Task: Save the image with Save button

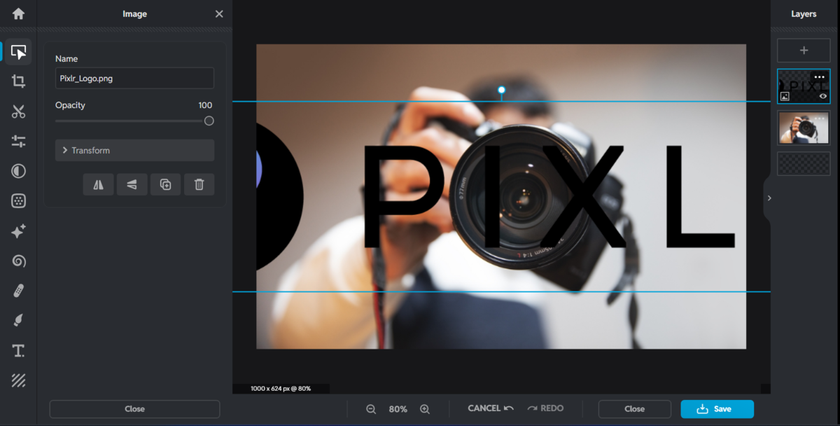Action: [x=717, y=409]
